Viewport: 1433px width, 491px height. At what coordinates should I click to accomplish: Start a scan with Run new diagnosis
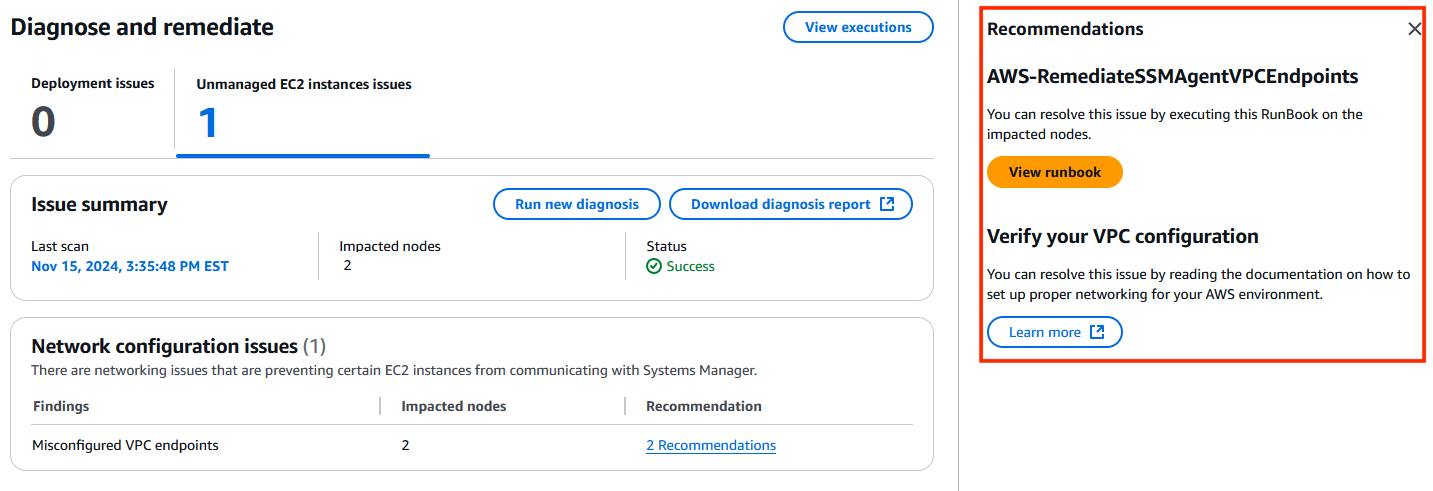tap(577, 204)
